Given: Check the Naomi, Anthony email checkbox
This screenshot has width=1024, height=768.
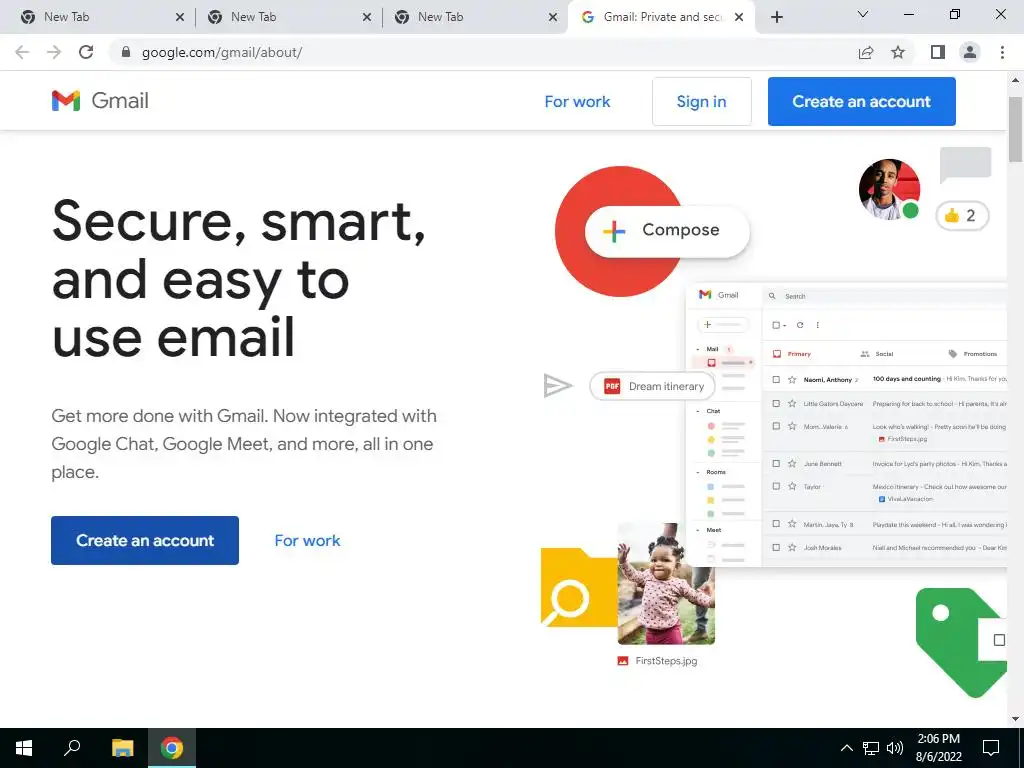Looking at the screenshot, I should point(776,379).
